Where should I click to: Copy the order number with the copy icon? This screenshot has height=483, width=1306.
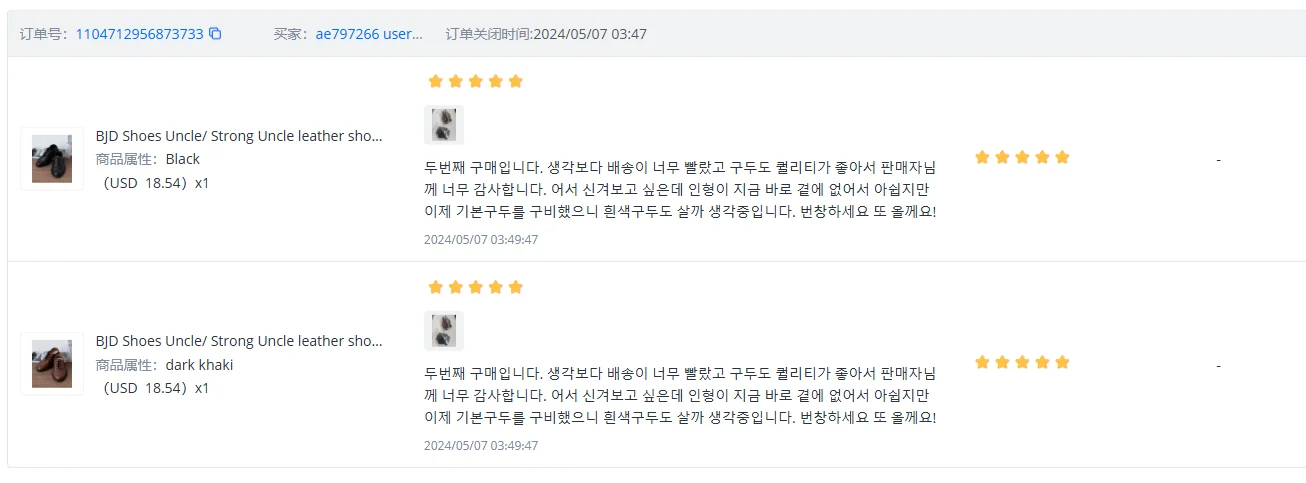(215, 34)
